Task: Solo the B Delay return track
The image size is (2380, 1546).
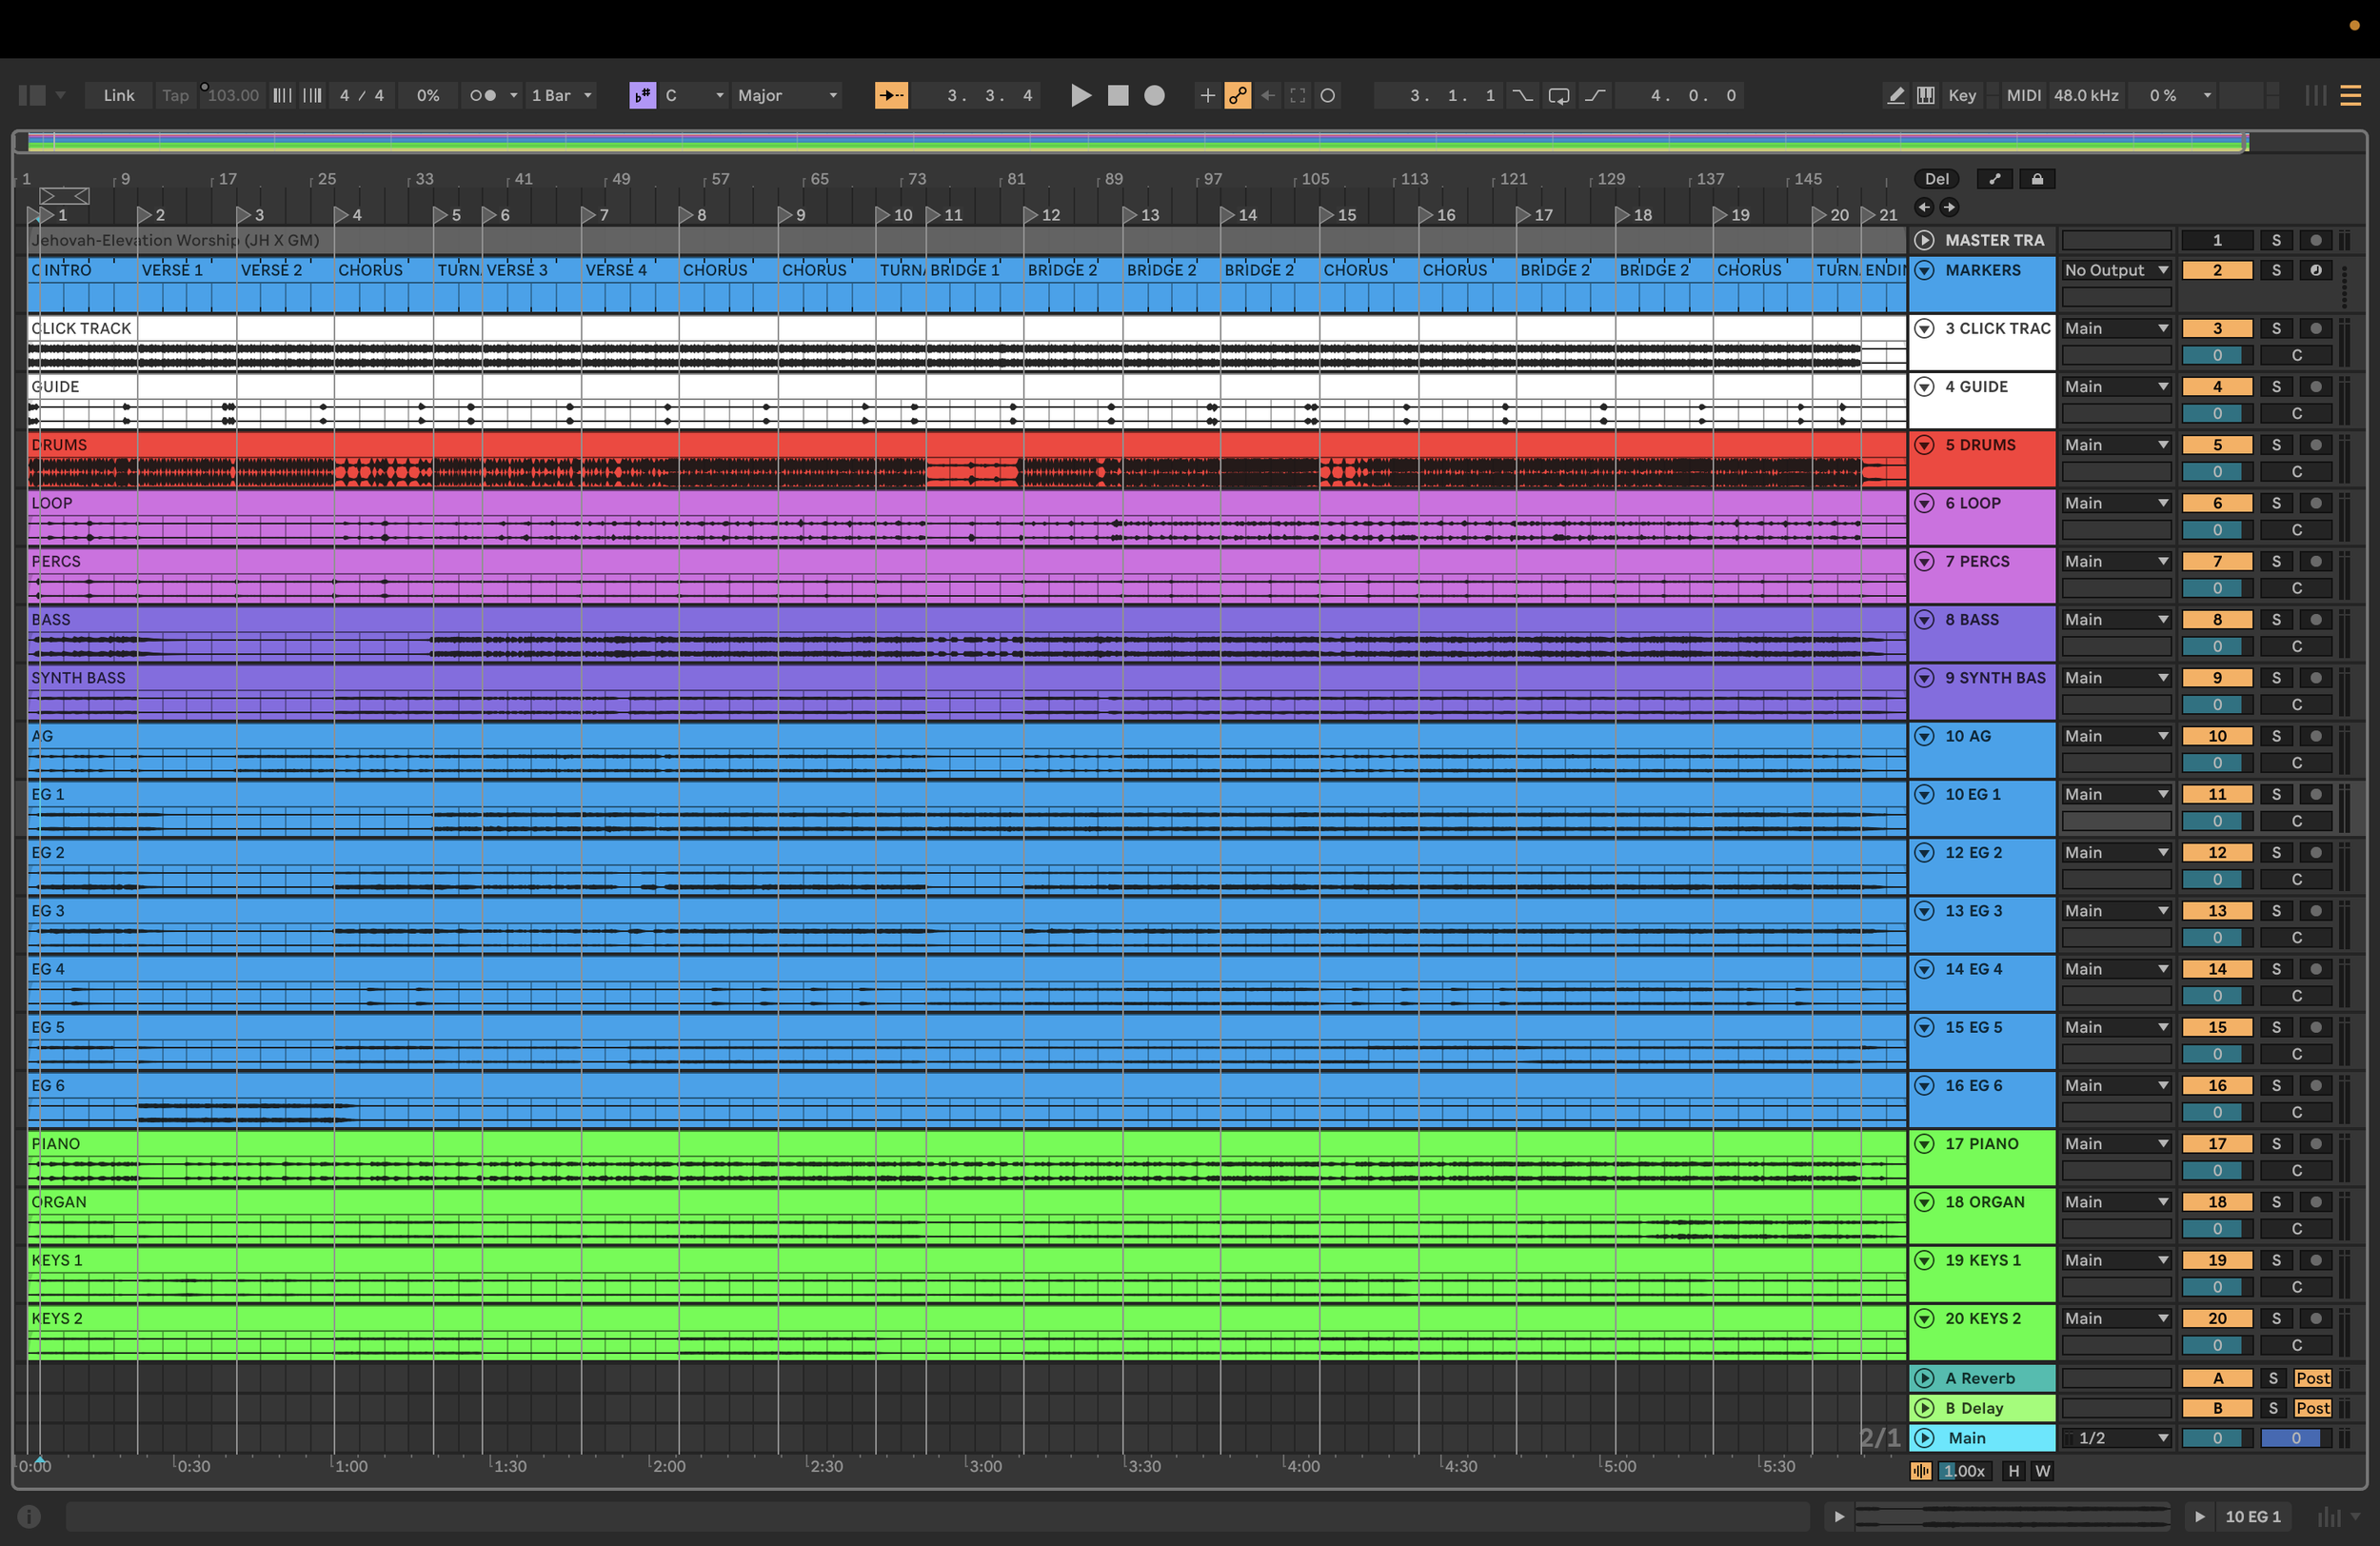Action: point(2273,1408)
